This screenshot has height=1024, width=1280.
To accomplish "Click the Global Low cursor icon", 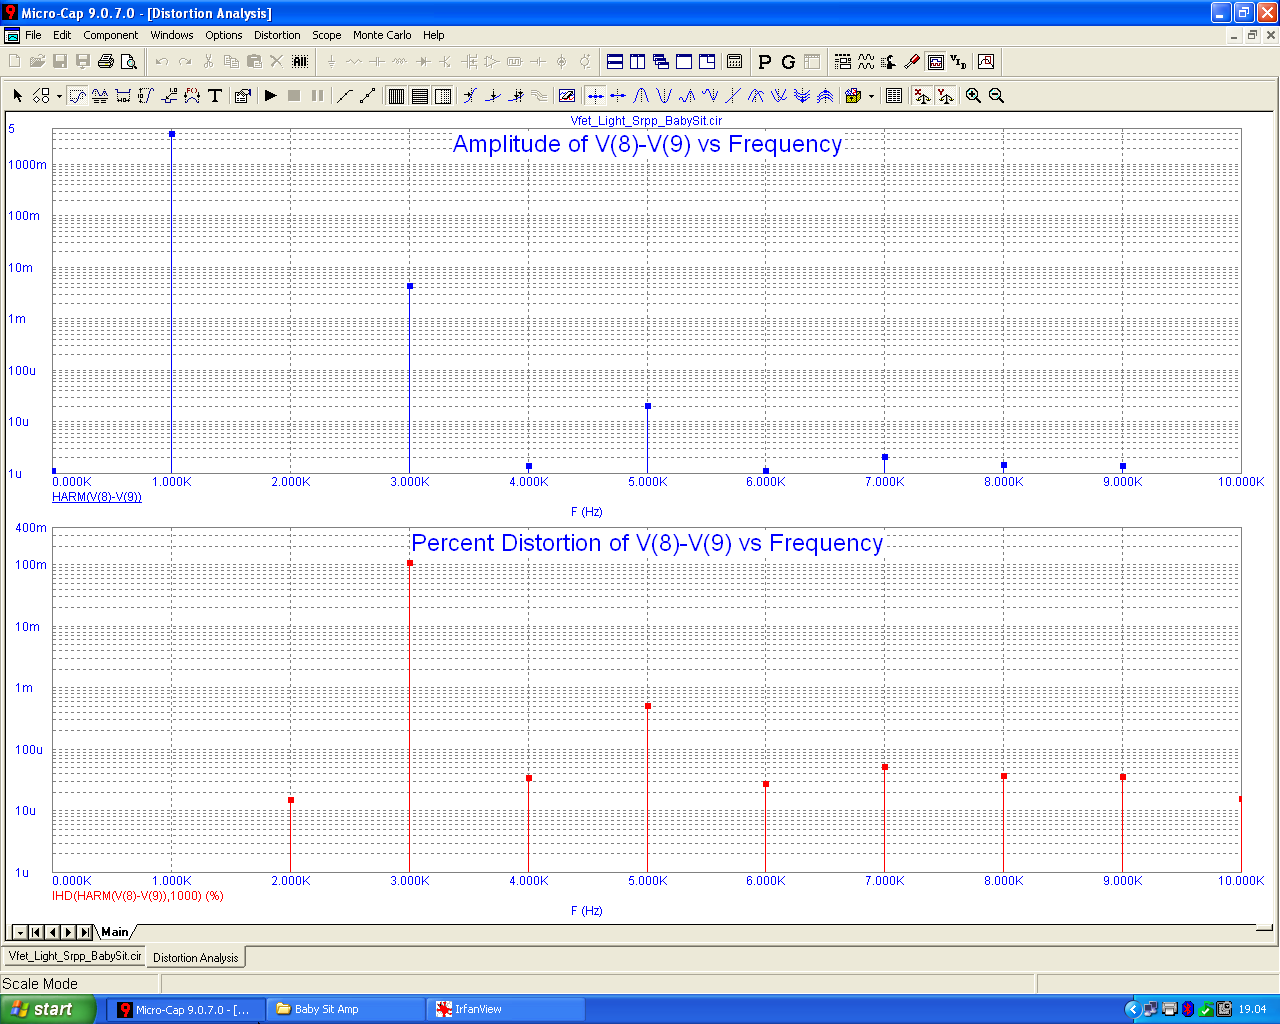I will pyautogui.click(x=779, y=96).
